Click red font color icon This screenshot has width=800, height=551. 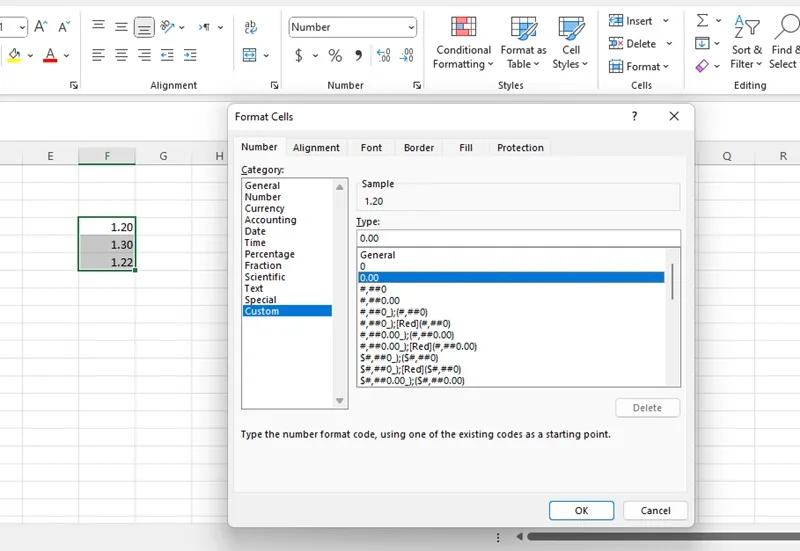(x=50, y=55)
